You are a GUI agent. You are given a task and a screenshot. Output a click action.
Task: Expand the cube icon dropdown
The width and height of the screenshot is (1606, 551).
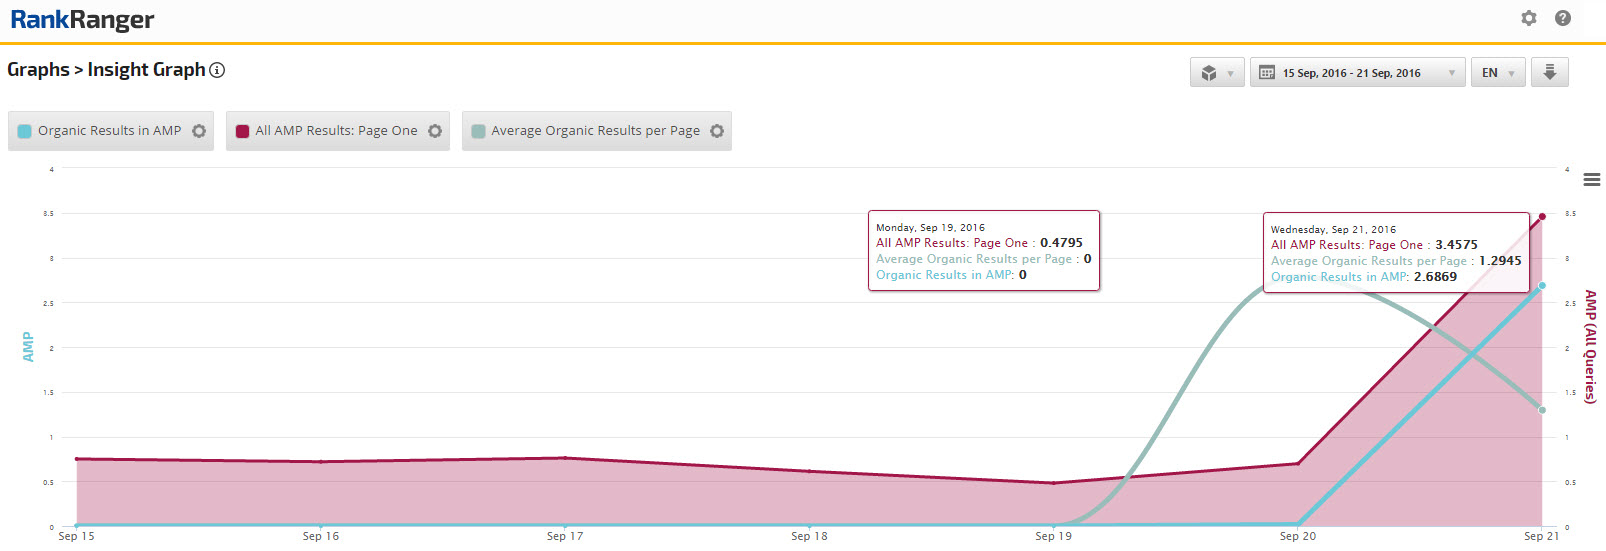[1217, 73]
